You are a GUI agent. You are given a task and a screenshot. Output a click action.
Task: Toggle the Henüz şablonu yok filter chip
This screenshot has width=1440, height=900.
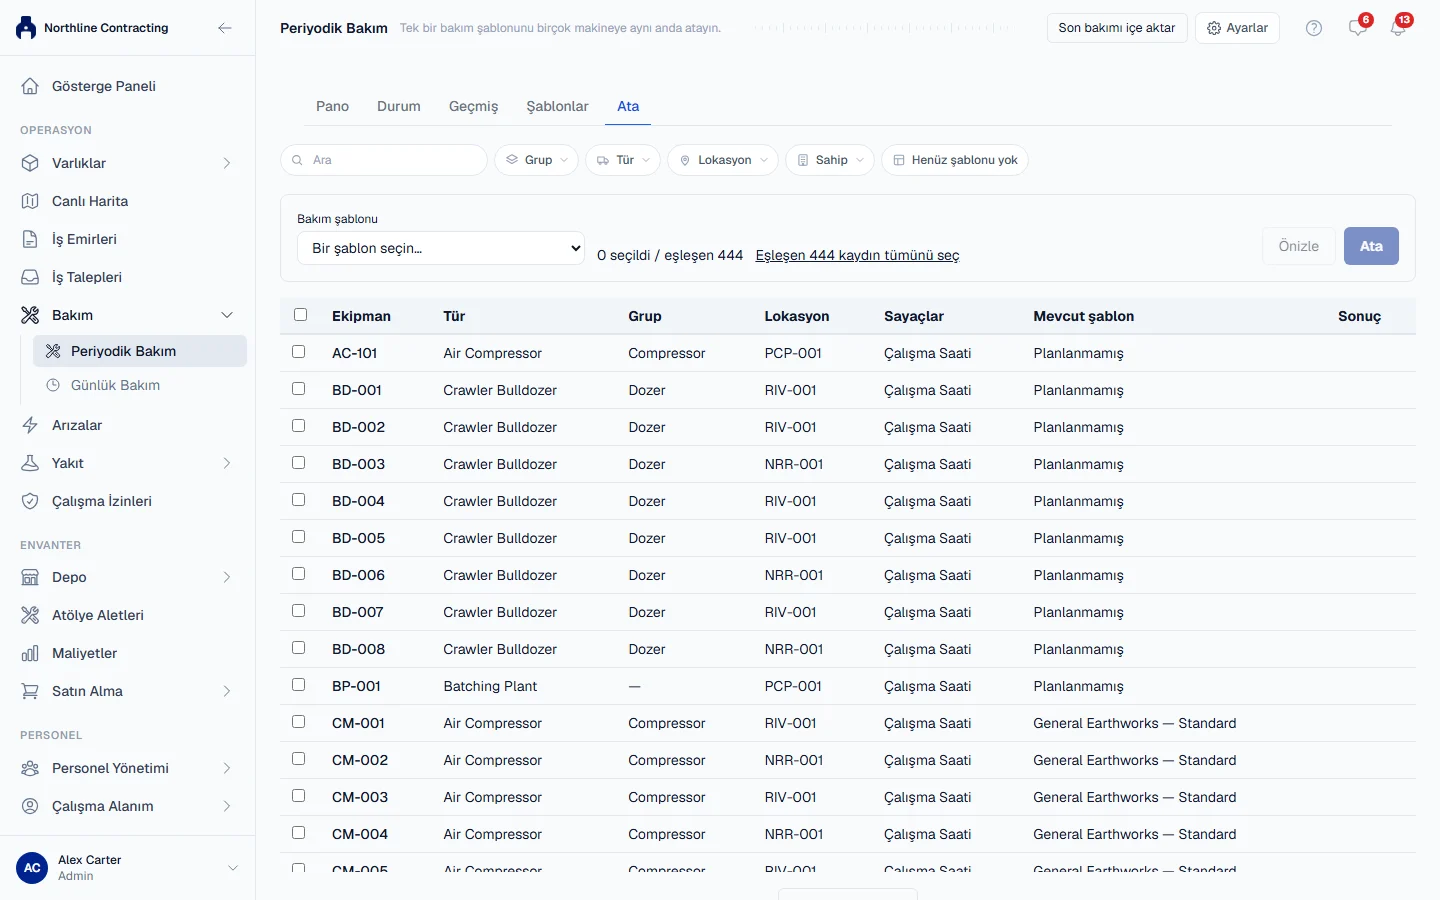coord(955,160)
